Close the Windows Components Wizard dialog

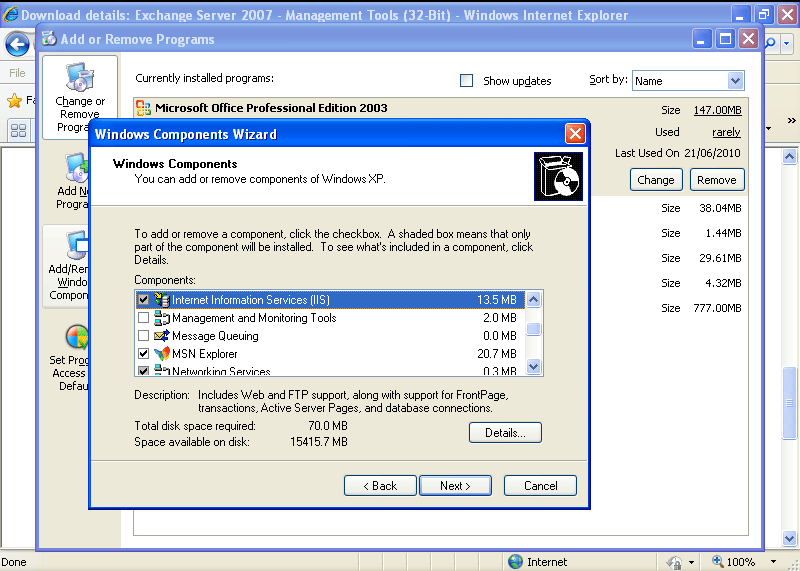(x=575, y=134)
